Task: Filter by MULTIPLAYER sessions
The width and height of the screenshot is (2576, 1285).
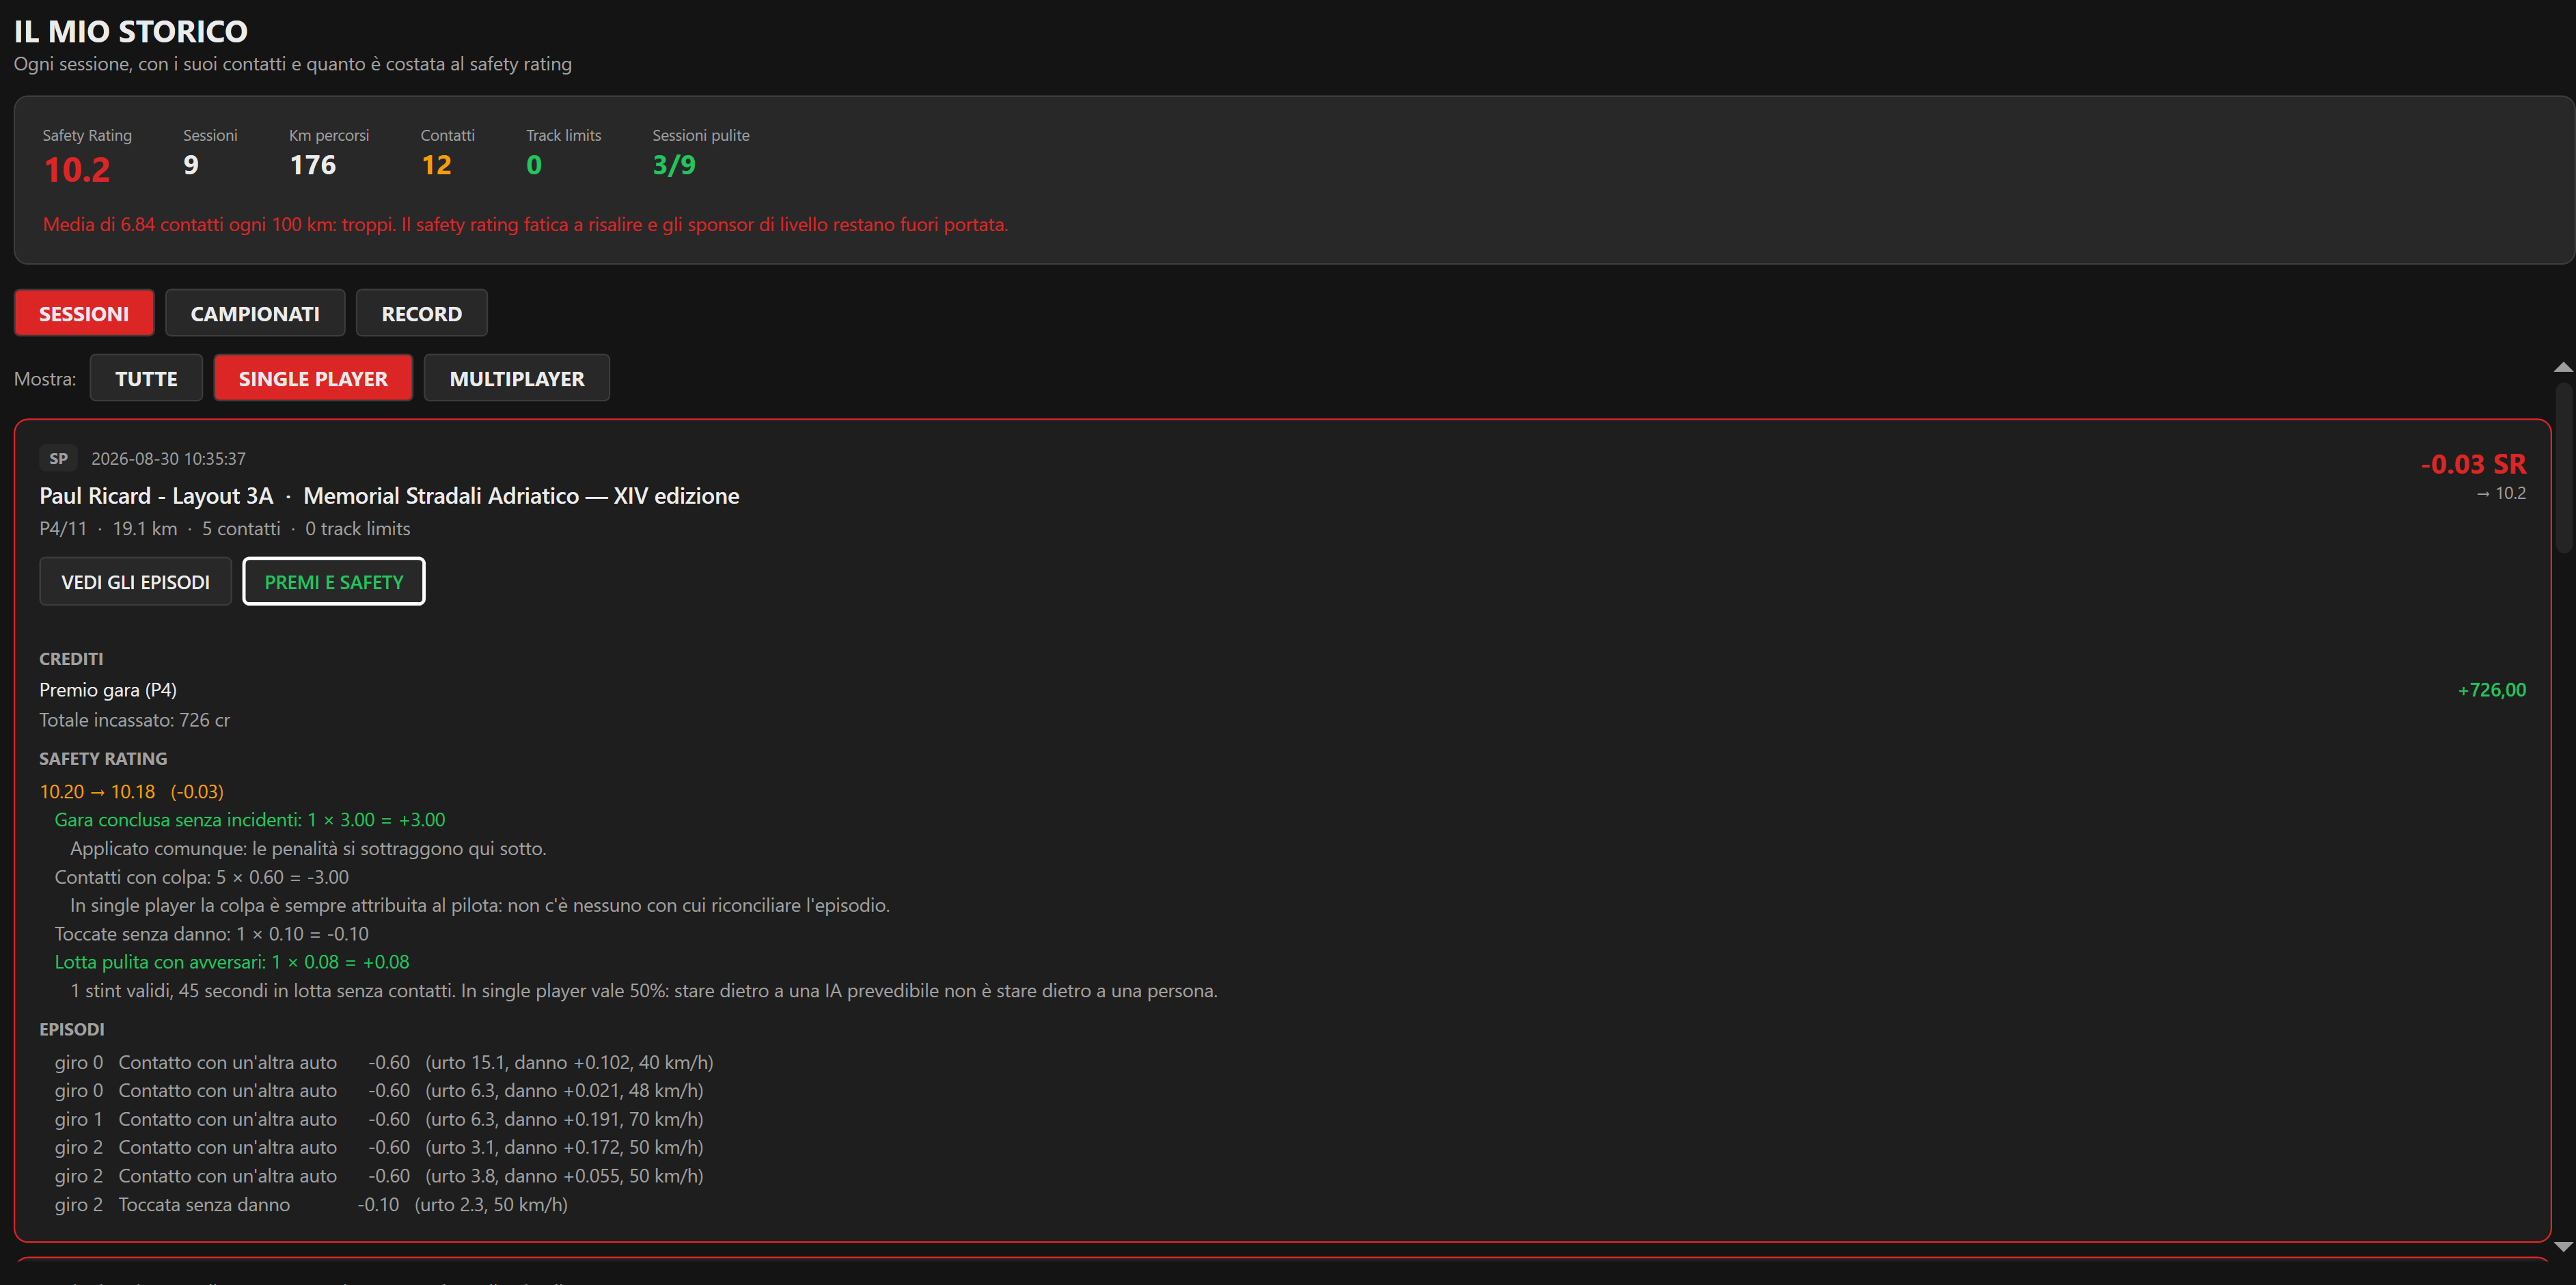Action: pyautogui.click(x=517, y=378)
